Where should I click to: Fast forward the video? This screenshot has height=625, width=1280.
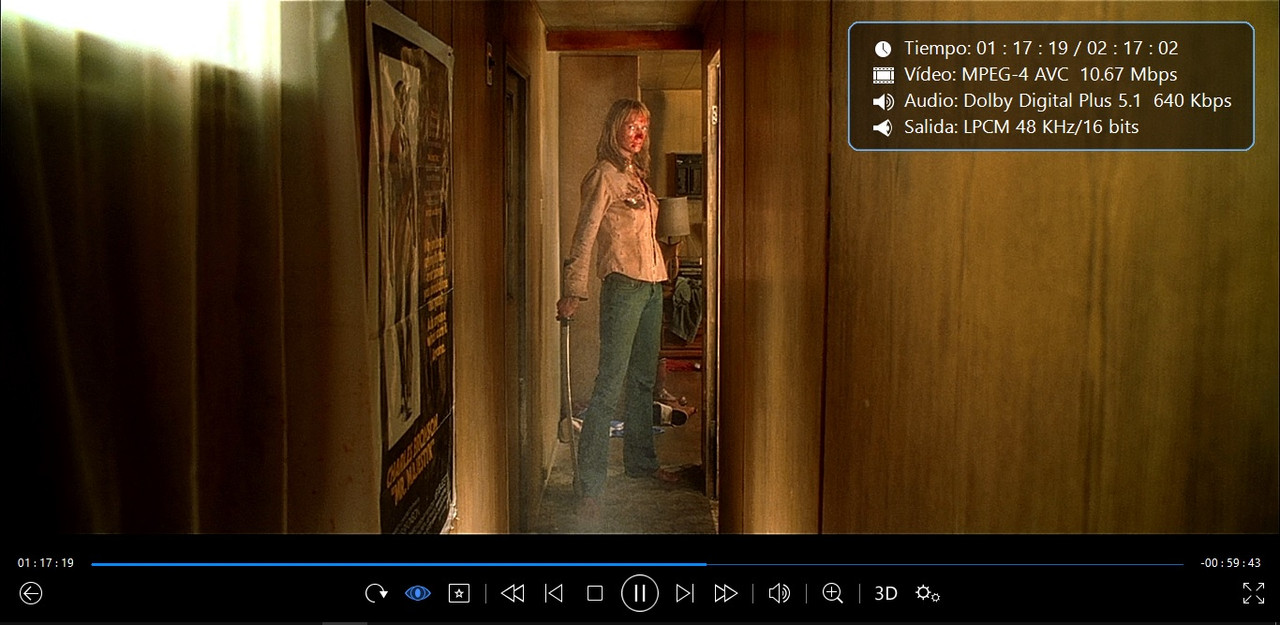[726, 593]
